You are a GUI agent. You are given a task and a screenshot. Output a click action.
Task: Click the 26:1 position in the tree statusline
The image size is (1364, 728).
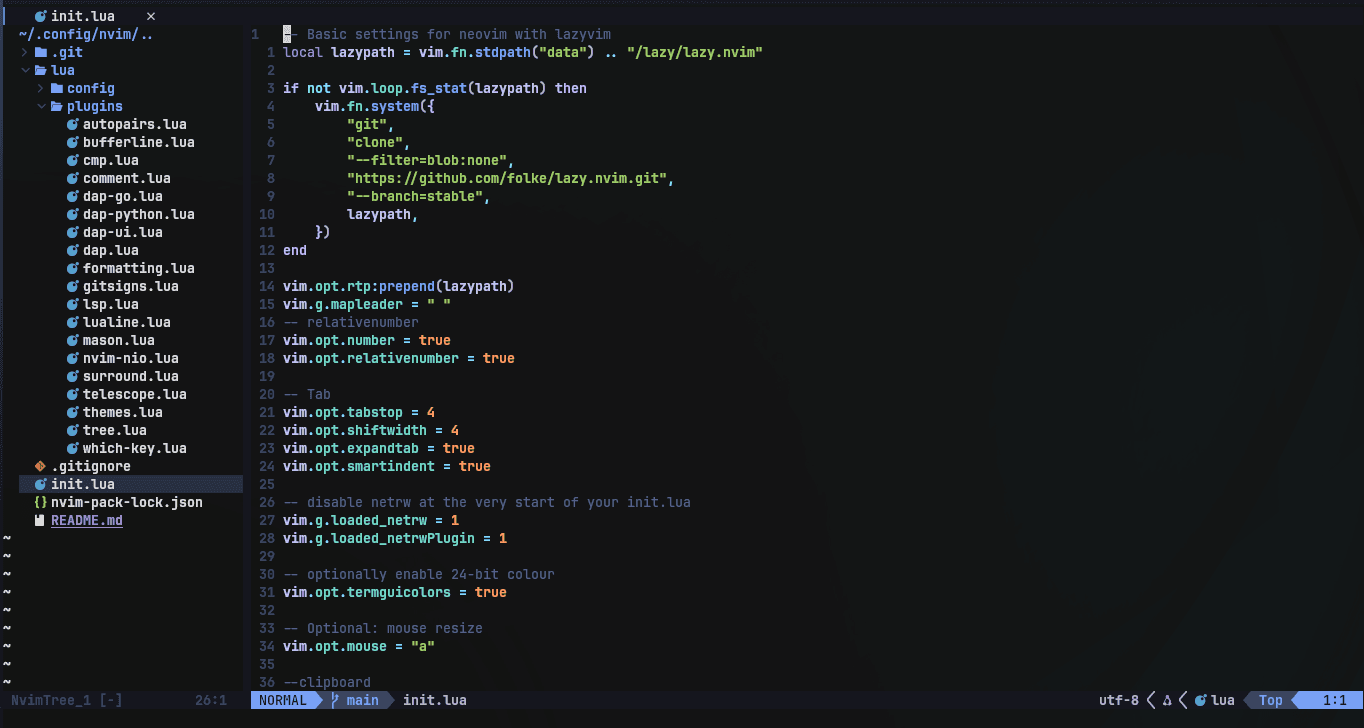(x=211, y=700)
